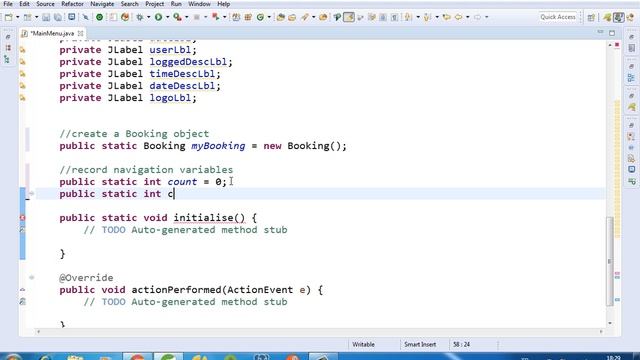Open the Help menu
This screenshot has height=360, width=640.
[x=223, y=4]
